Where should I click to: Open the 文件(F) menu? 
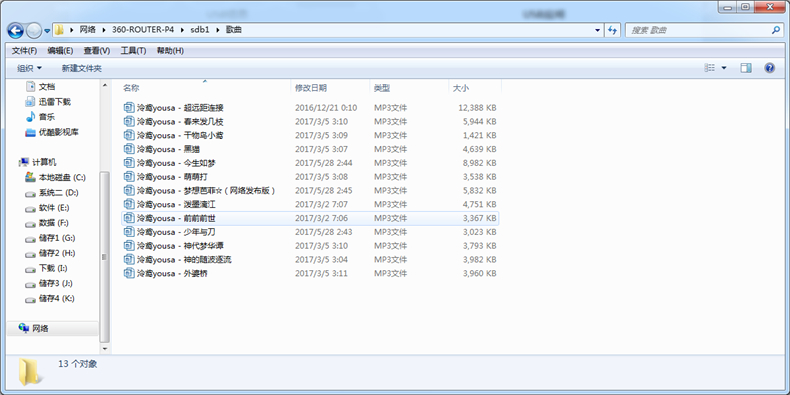click(x=24, y=51)
